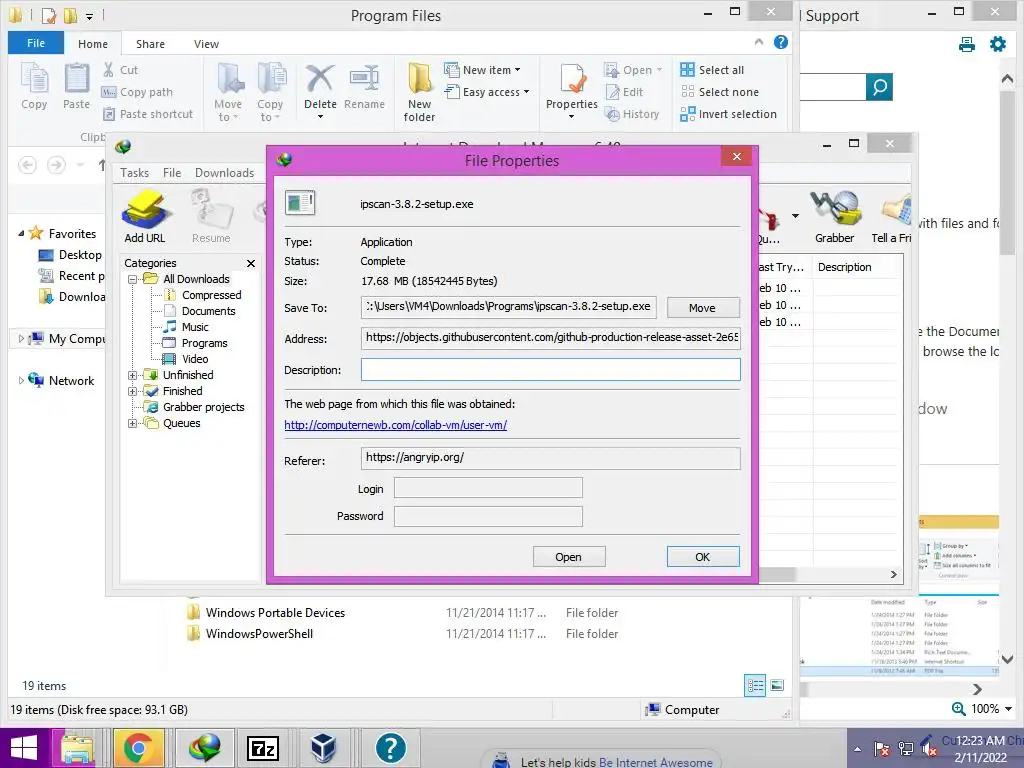Switch to the Explorer View tab

(x=206, y=44)
